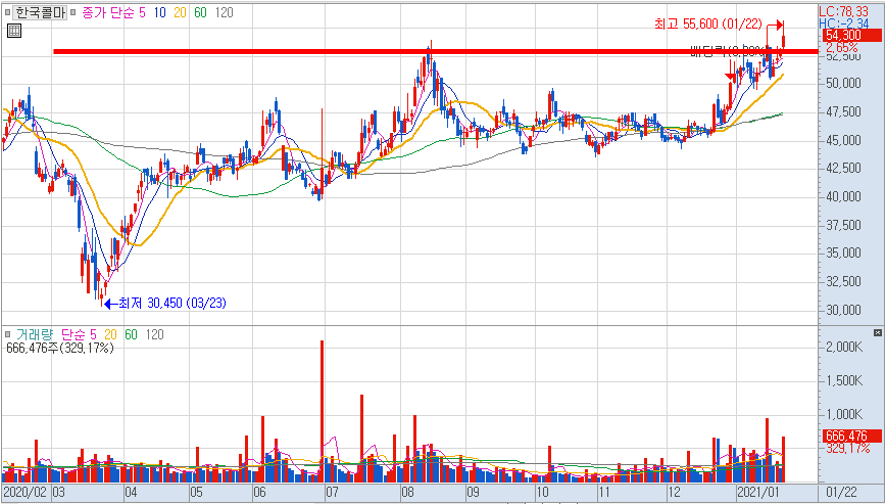Open the data table grid icon

click(x=14, y=31)
